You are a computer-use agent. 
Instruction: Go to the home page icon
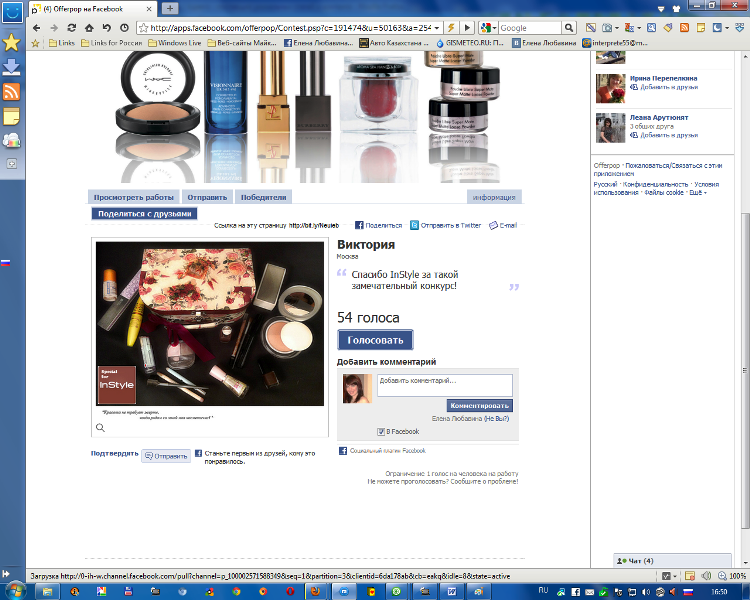pyautogui.click(x=89, y=28)
